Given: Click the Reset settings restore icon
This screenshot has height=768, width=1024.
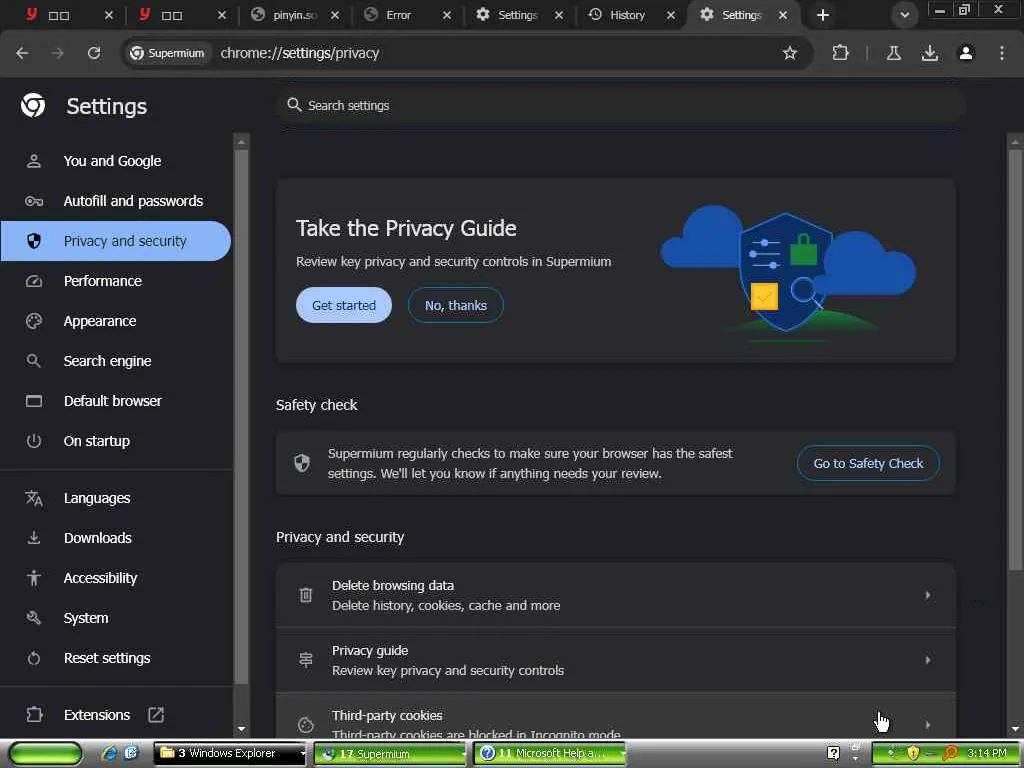Looking at the screenshot, I should point(33,658).
